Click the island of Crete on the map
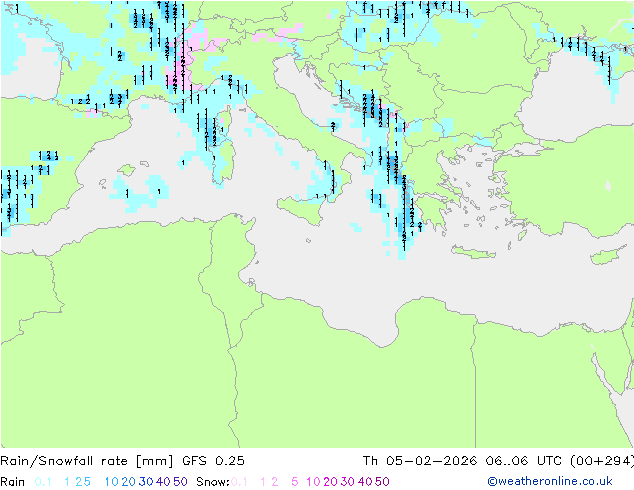The width and height of the screenshot is (634, 490). point(473,253)
